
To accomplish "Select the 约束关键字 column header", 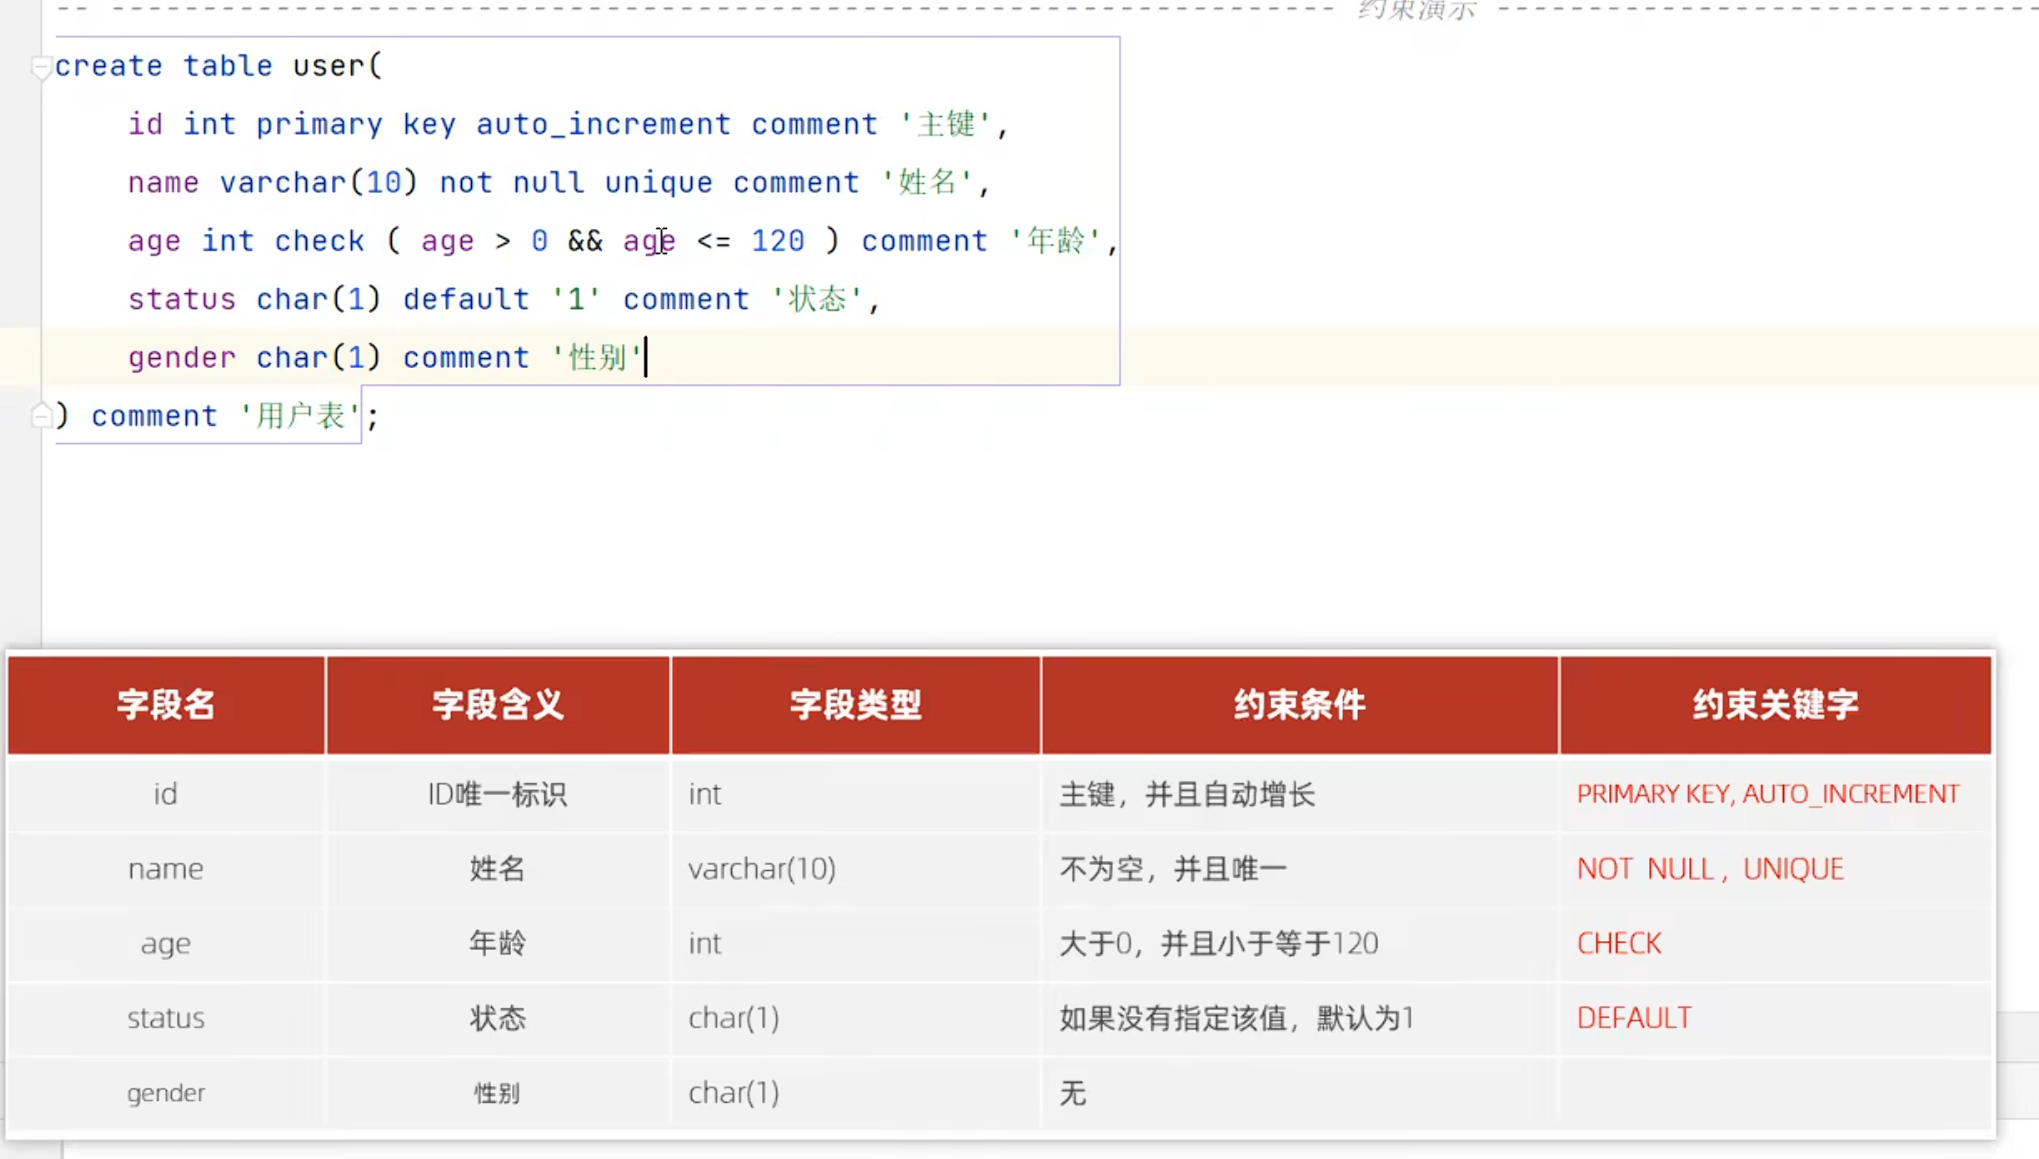I will coord(1775,704).
